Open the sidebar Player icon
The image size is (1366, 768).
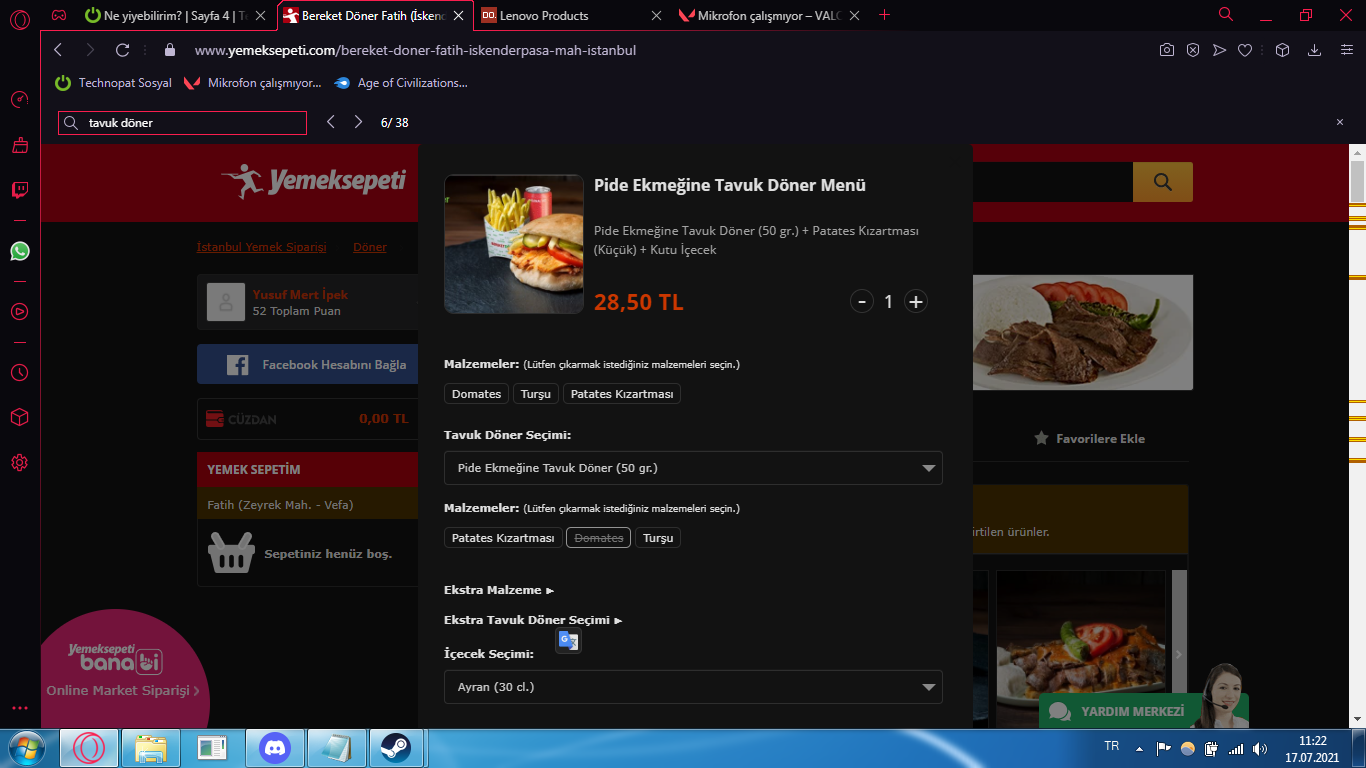(x=20, y=311)
